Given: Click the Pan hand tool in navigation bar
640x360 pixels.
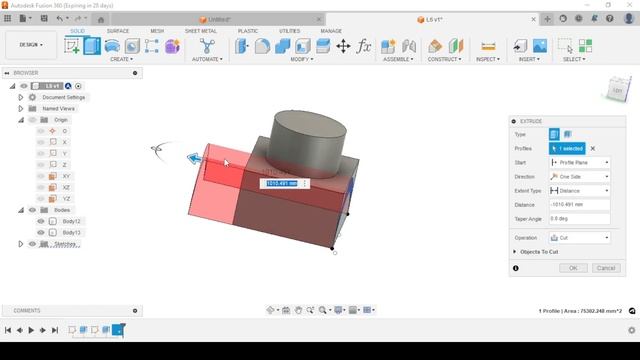Looking at the screenshot, I should coord(298,310).
